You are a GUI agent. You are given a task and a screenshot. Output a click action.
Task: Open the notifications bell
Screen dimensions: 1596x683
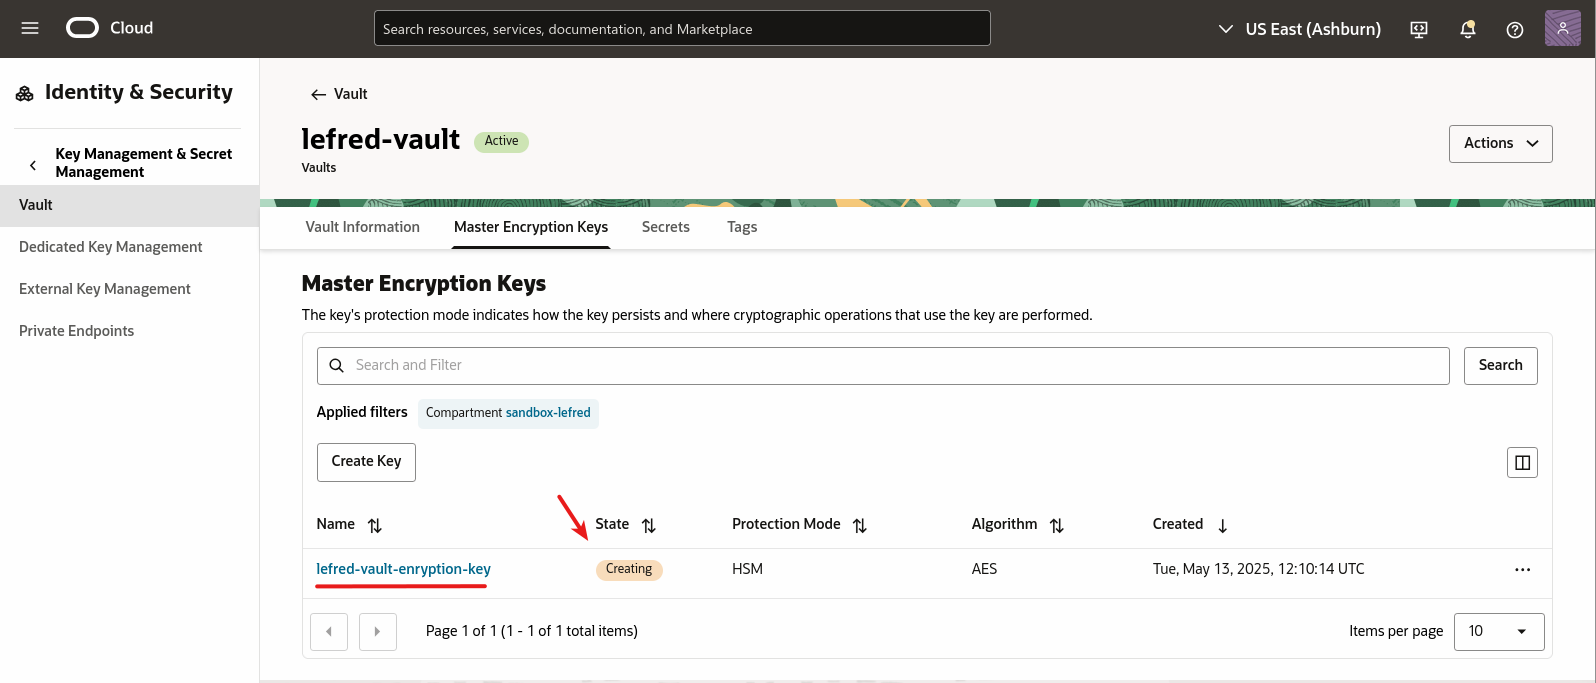[x=1468, y=29]
